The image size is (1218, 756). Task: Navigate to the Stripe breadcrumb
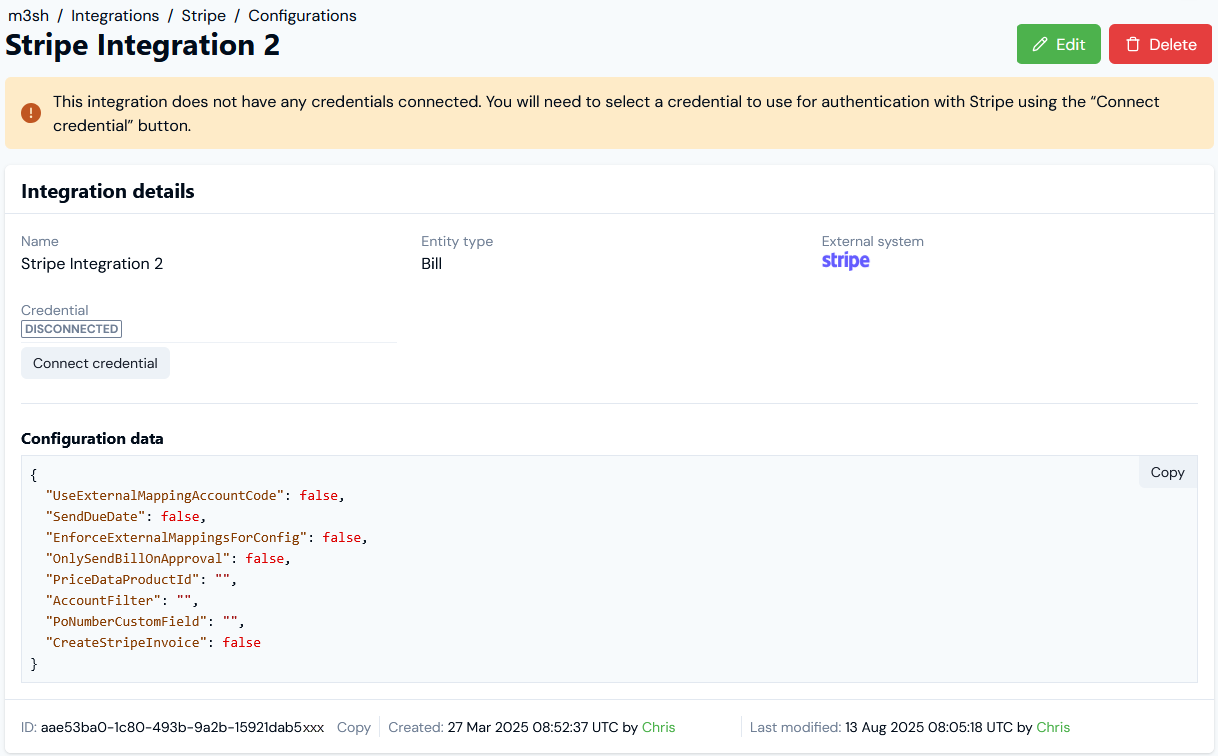tap(204, 16)
